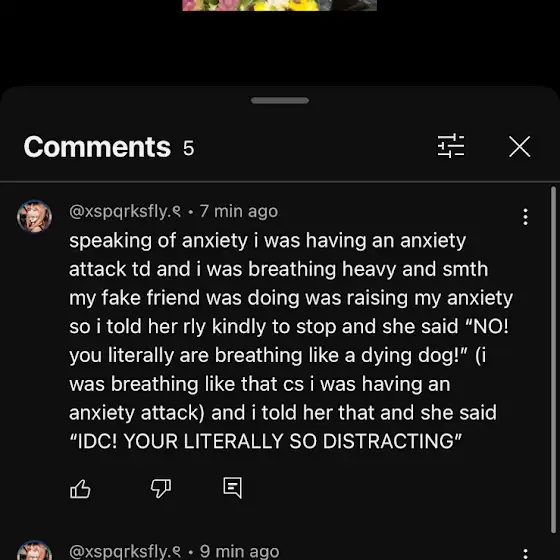560x560 pixels.
Task: Tap the comment count number 5
Action: click(189, 148)
